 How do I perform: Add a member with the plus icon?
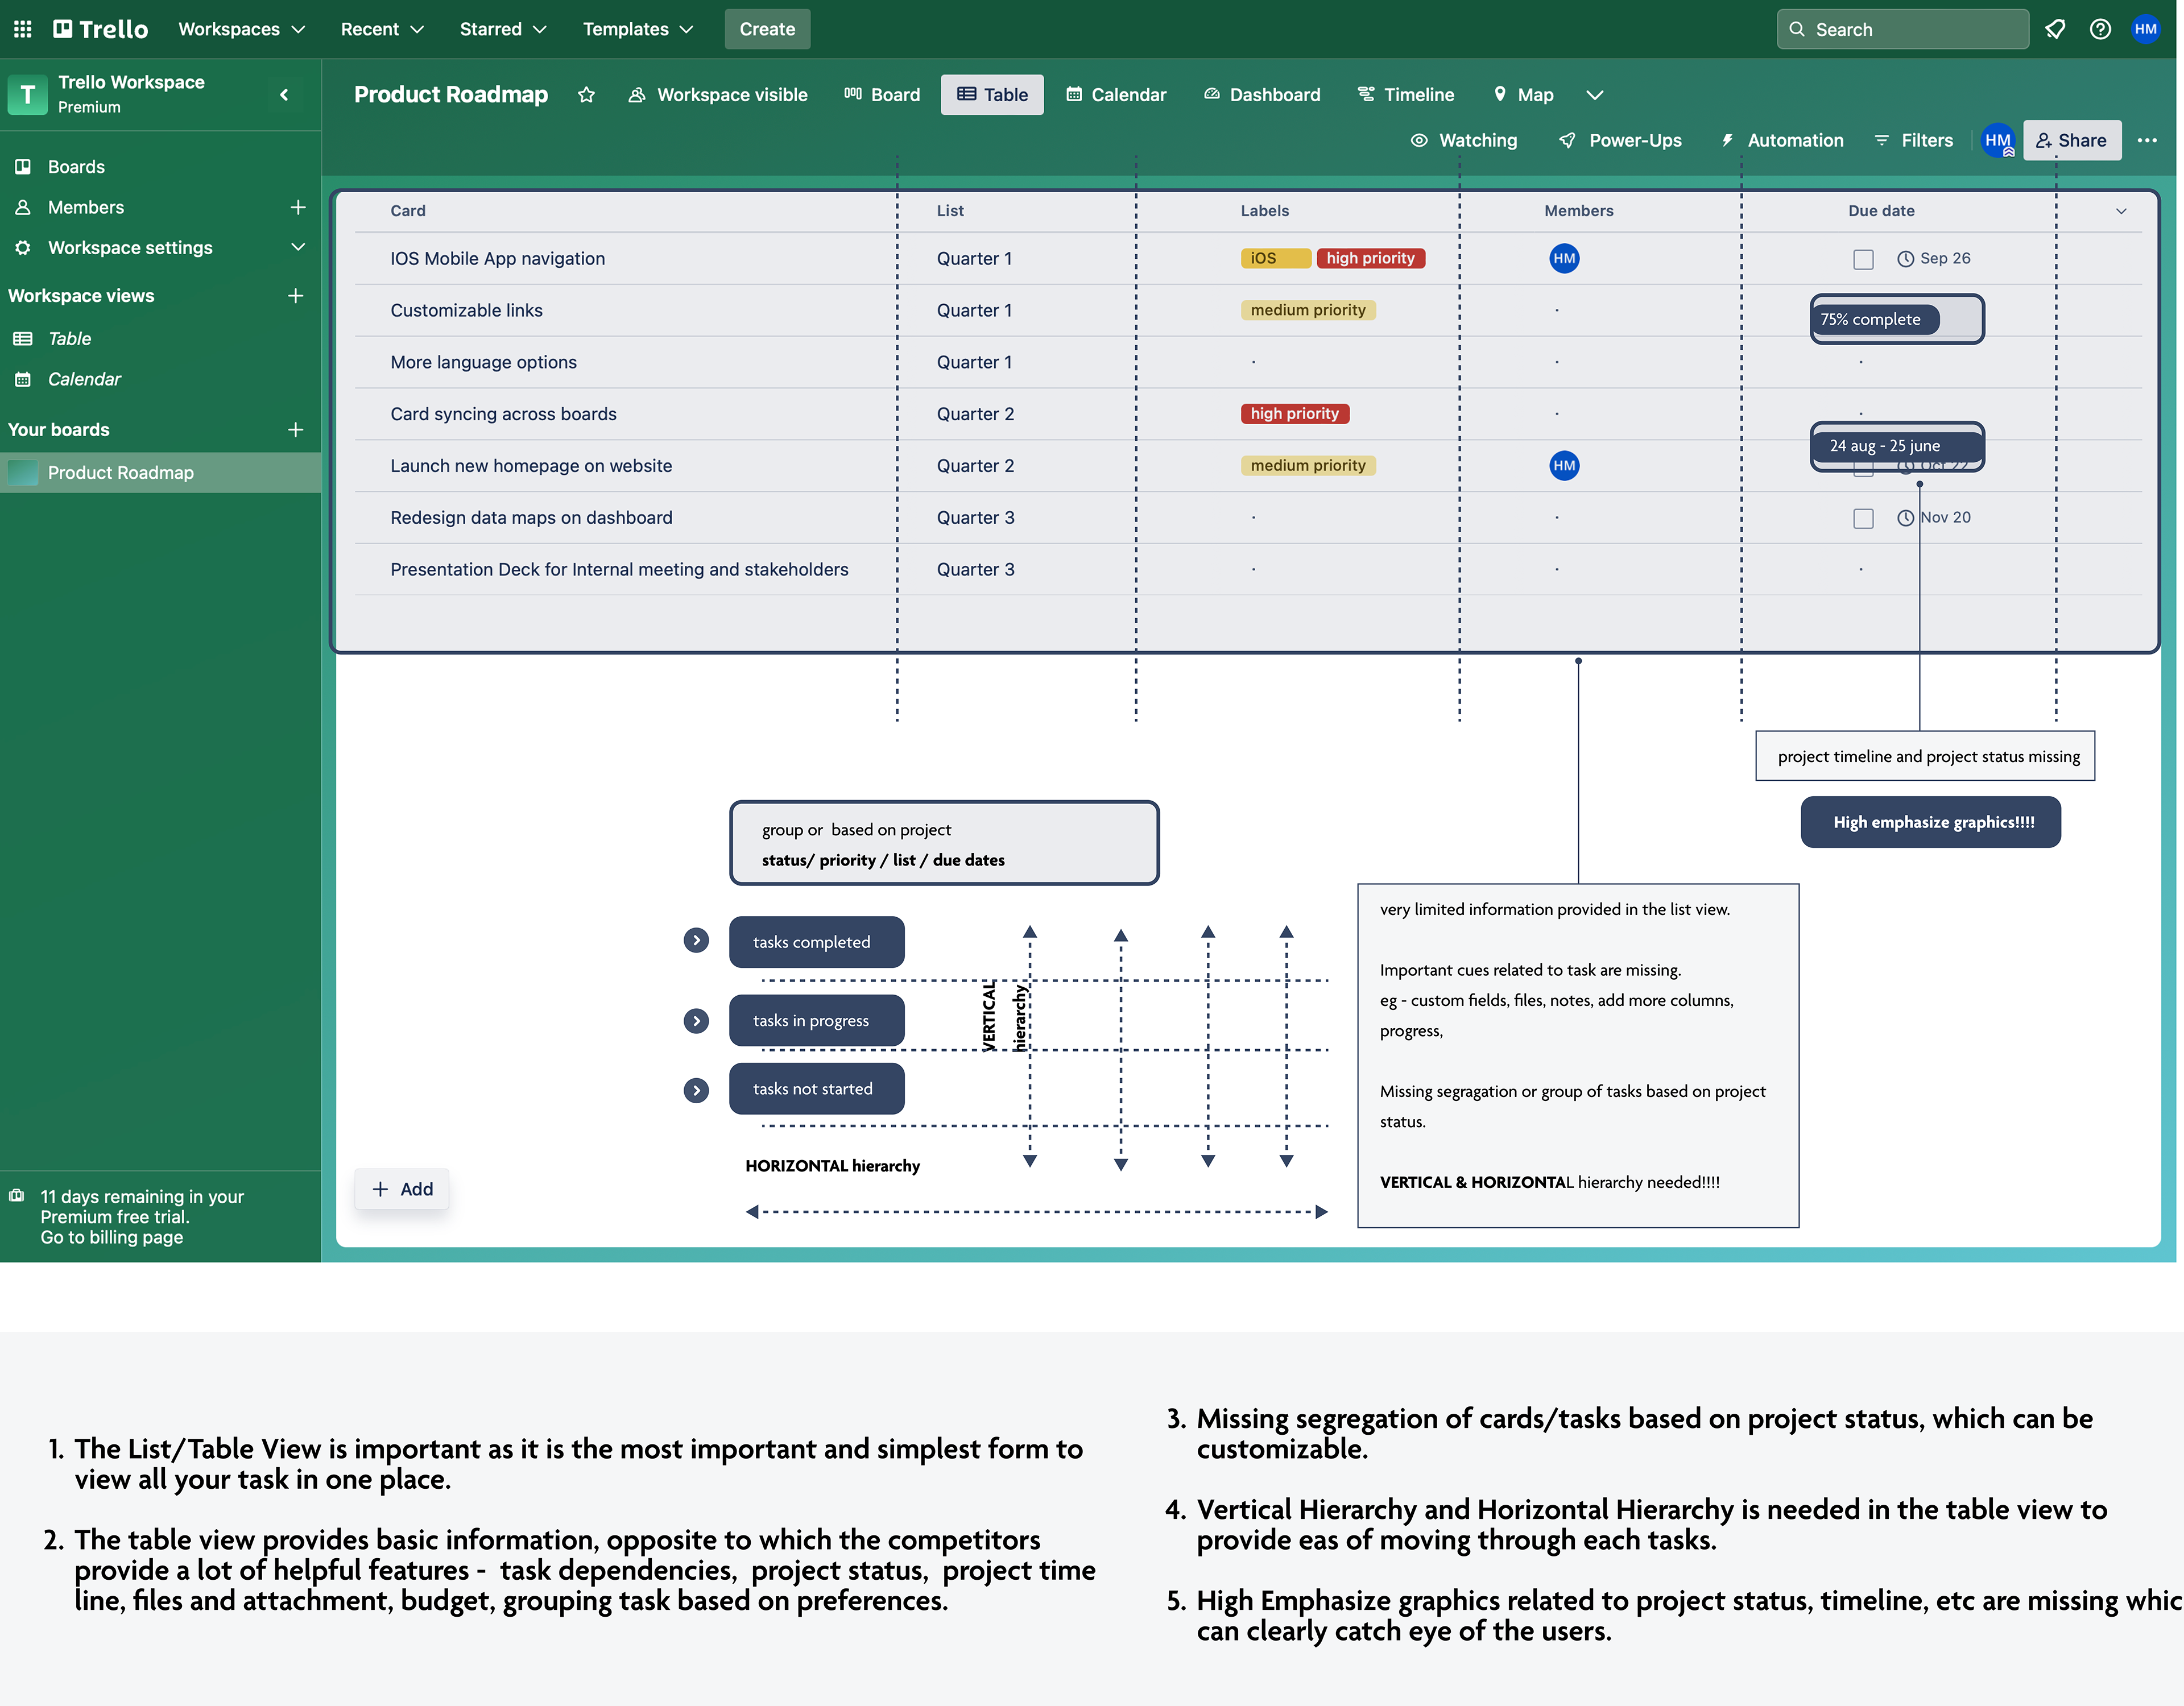click(x=297, y=207)
